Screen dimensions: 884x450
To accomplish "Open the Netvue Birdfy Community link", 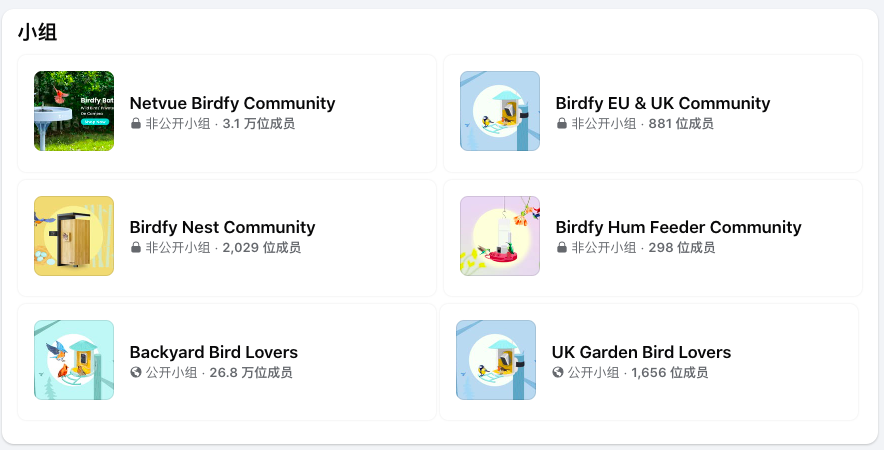I will (x=232, y=103).
